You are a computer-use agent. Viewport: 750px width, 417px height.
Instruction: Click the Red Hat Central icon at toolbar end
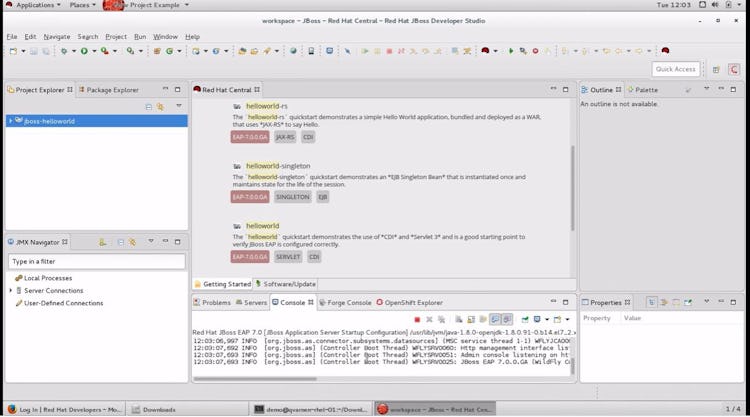[x=665, y=51]
